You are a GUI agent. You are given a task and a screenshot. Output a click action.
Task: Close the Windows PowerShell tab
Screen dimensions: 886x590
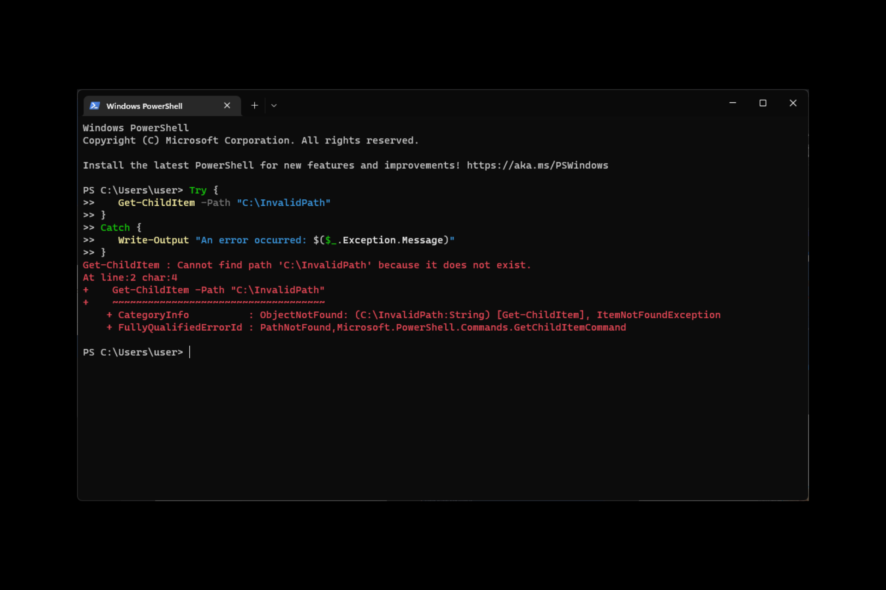(227, 105)
